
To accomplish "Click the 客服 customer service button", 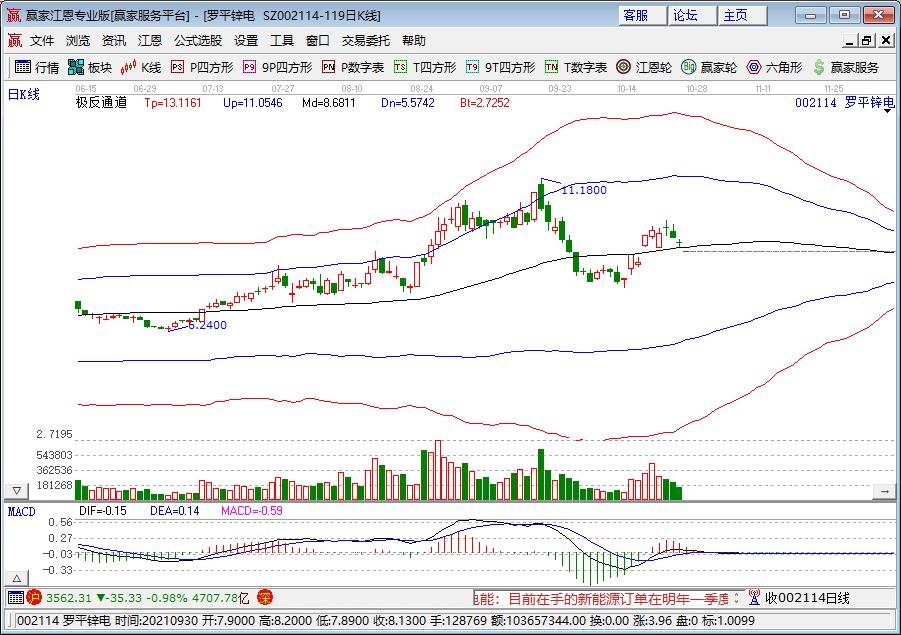I will [x=636, y=15].
